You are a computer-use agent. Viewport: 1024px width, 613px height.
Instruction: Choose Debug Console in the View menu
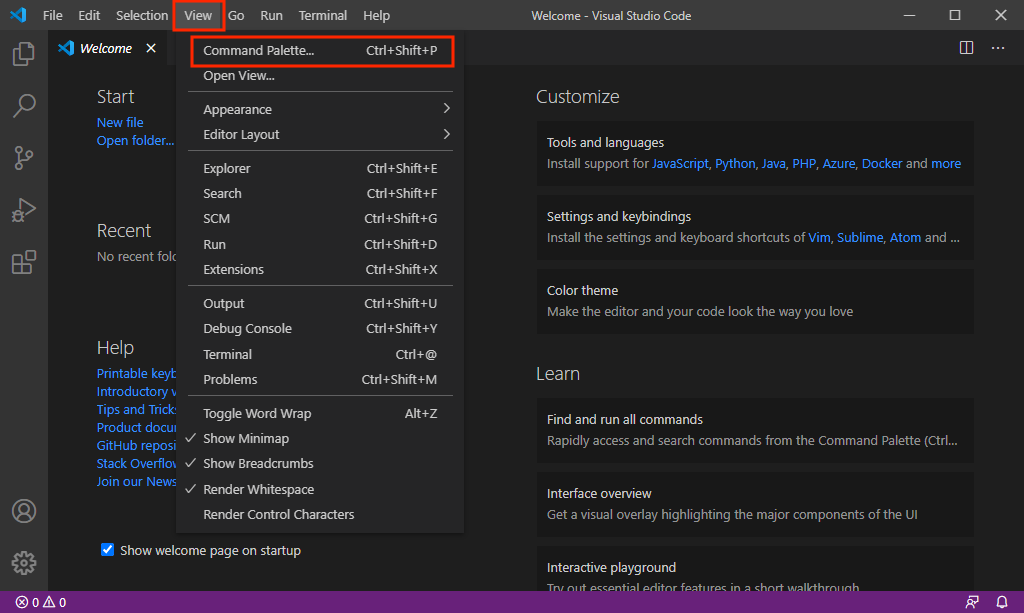320,328
